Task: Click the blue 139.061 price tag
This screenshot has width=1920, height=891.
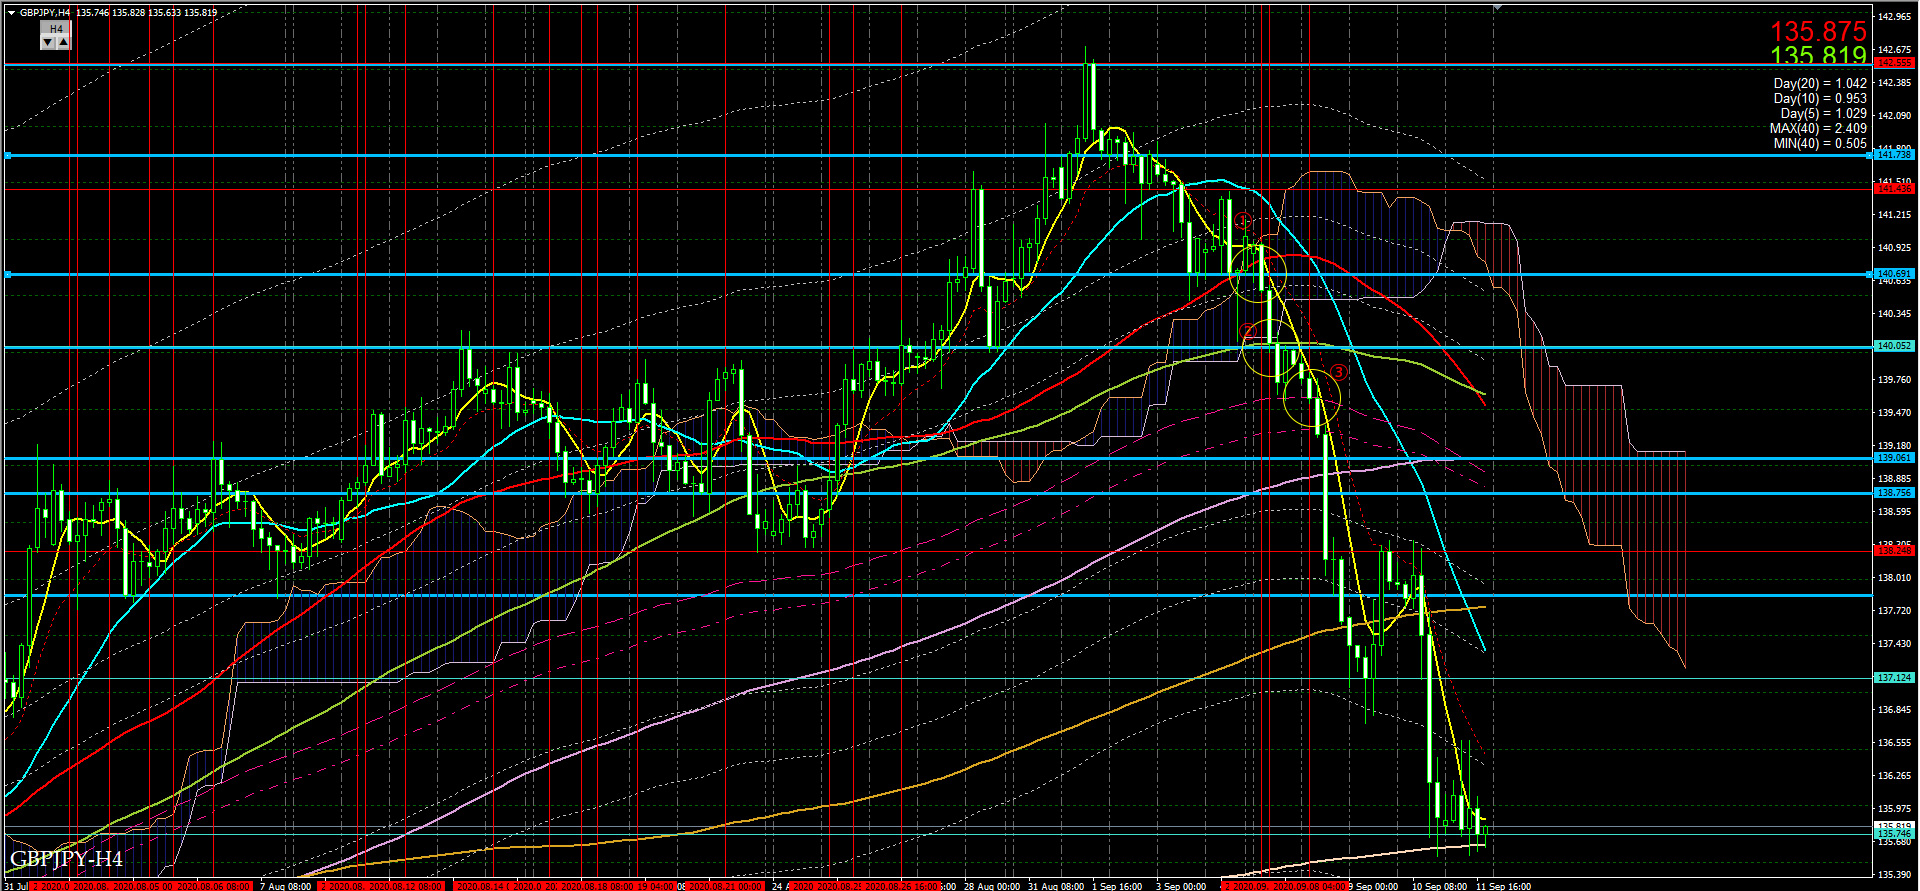Action: 1893,458
